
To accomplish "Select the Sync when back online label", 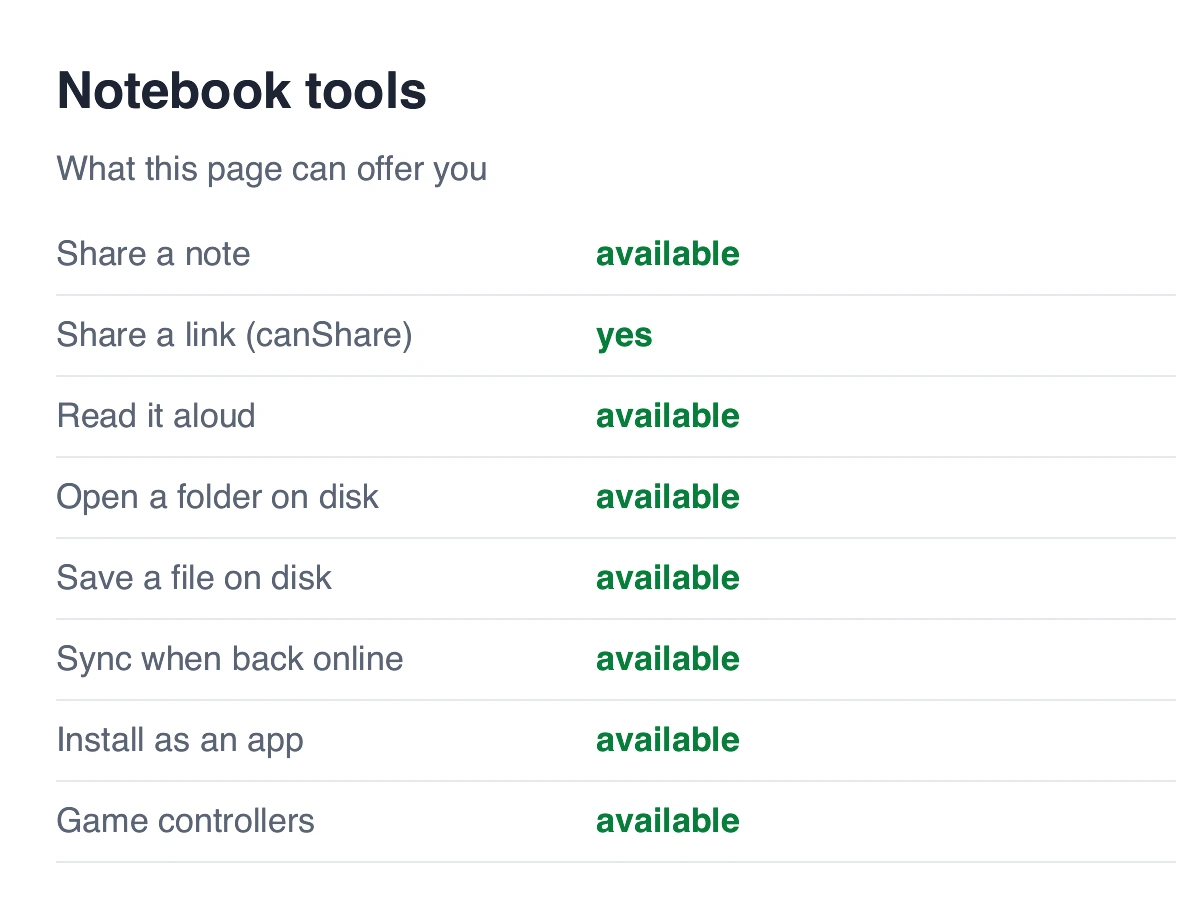I will 230,659.
